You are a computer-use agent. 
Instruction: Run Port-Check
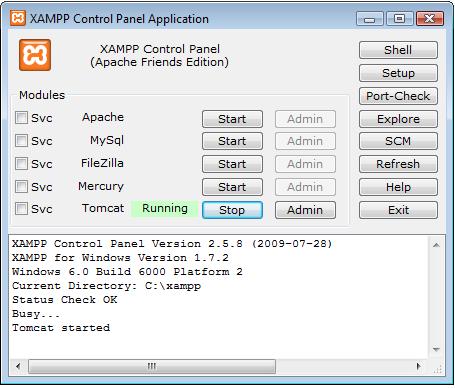[398, 96]
